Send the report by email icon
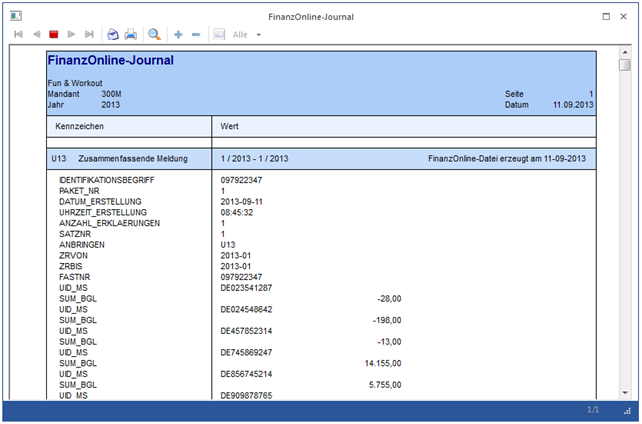 click(113, 34)
